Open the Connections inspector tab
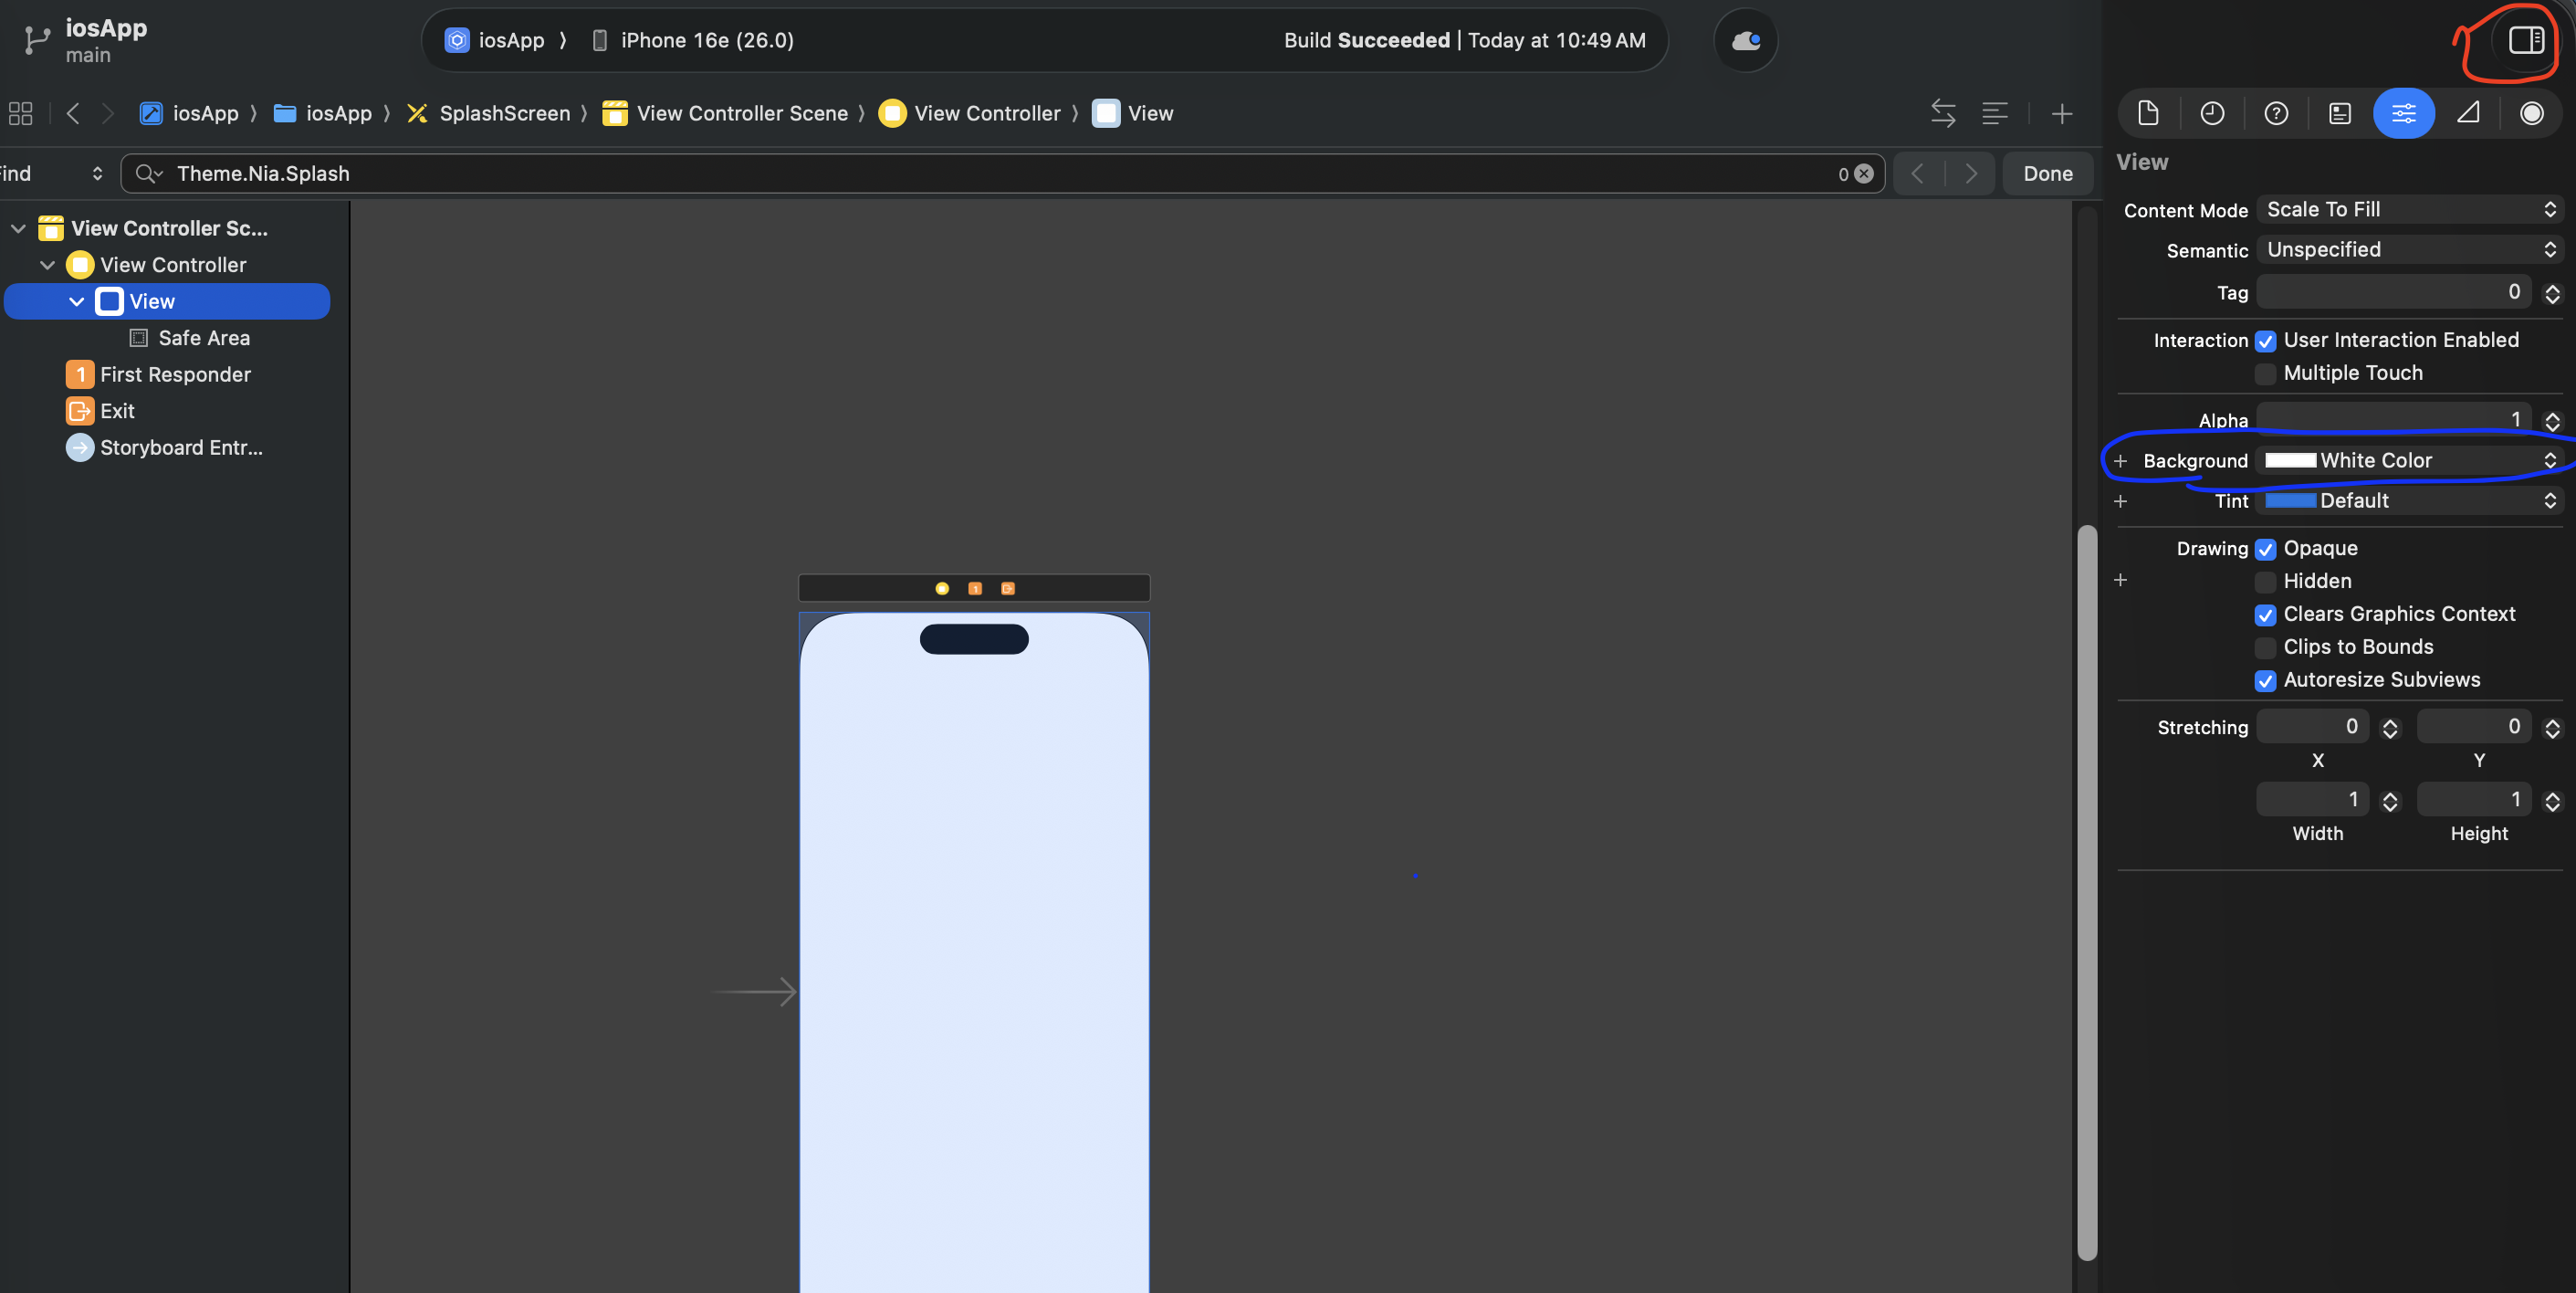The image size is (2576, 1293). pyautogui.click(x=2531, y=113)
